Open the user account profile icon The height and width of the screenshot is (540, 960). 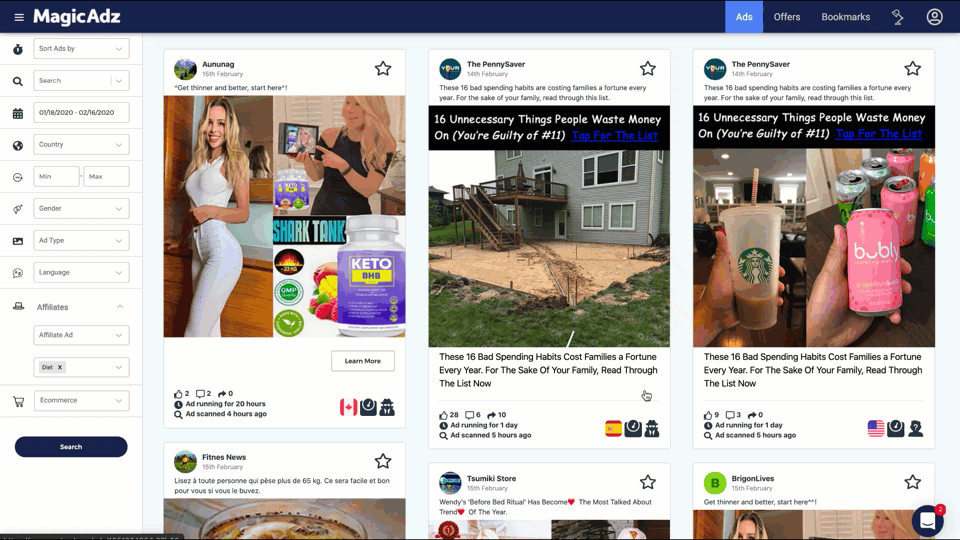pyautogui.click(x=934, y=17)
